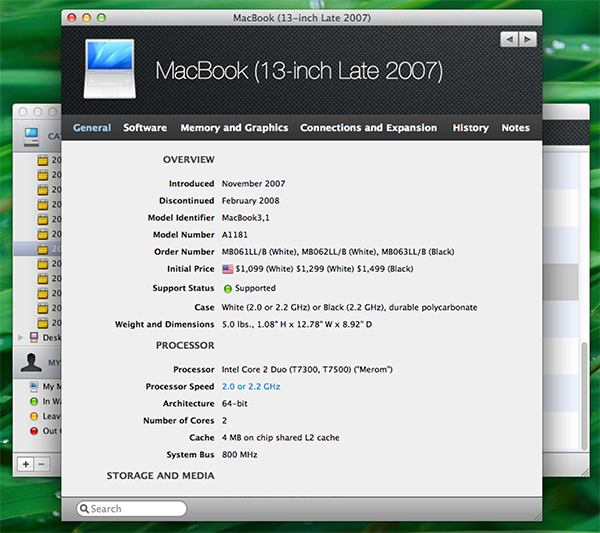Viewport: 600px width, 533px height.
Task: Click the OVERVIEW section heading
Action: pyautogui.click(x=189, y=160)
